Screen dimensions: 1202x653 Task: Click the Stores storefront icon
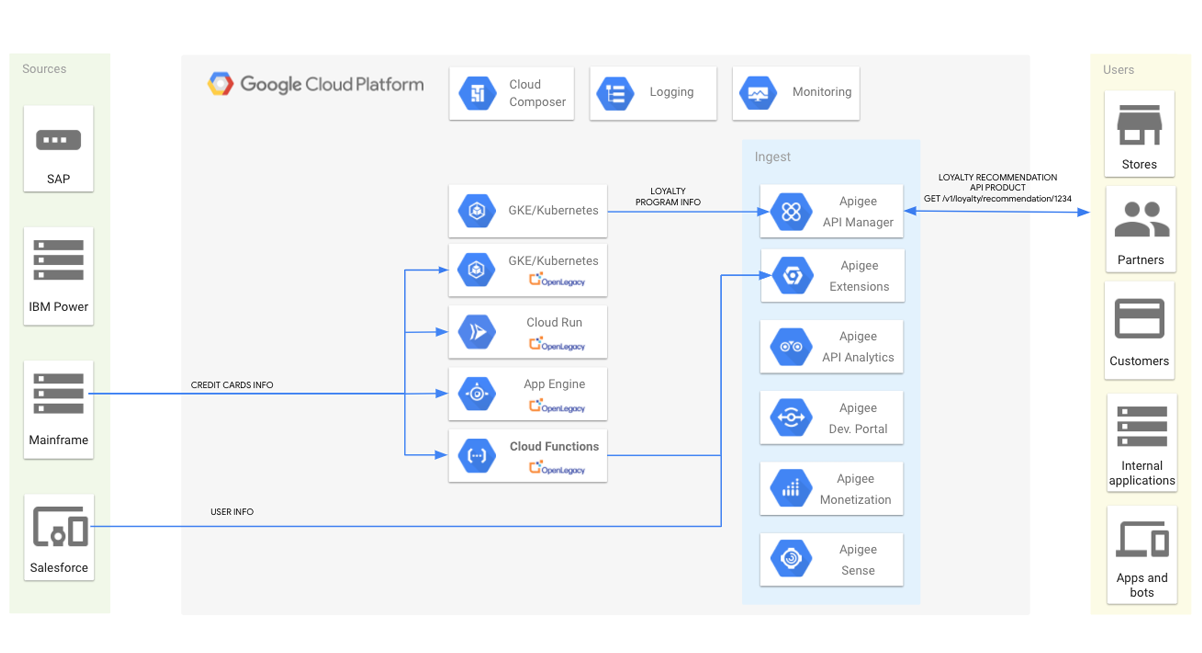coord(1139,126)
